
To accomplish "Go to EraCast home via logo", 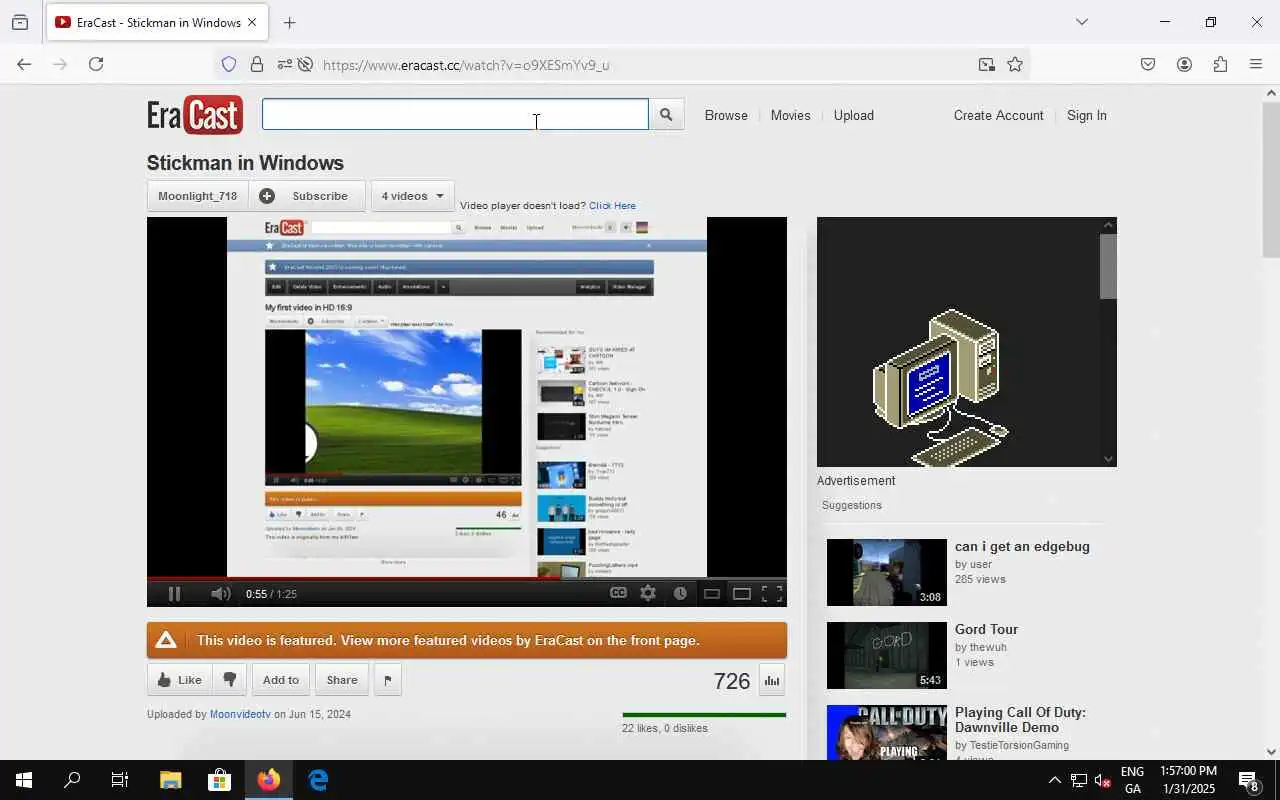I will [195, 115].
